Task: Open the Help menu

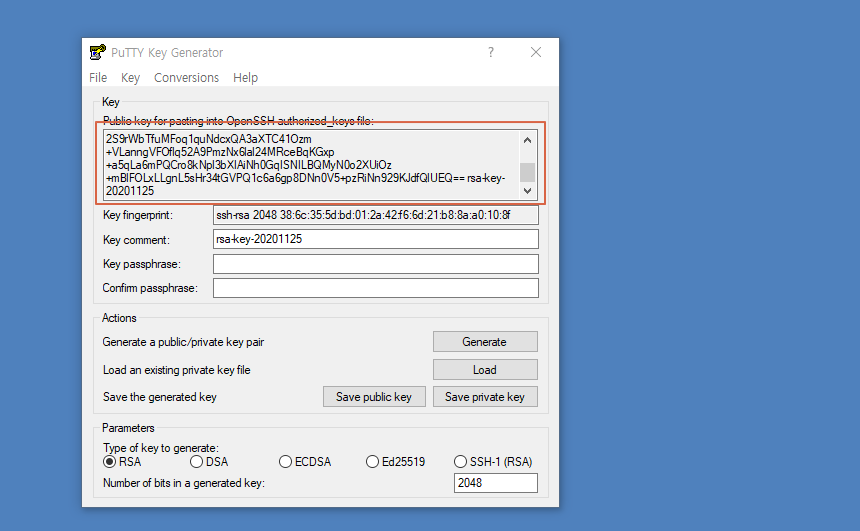Action: 245,78
